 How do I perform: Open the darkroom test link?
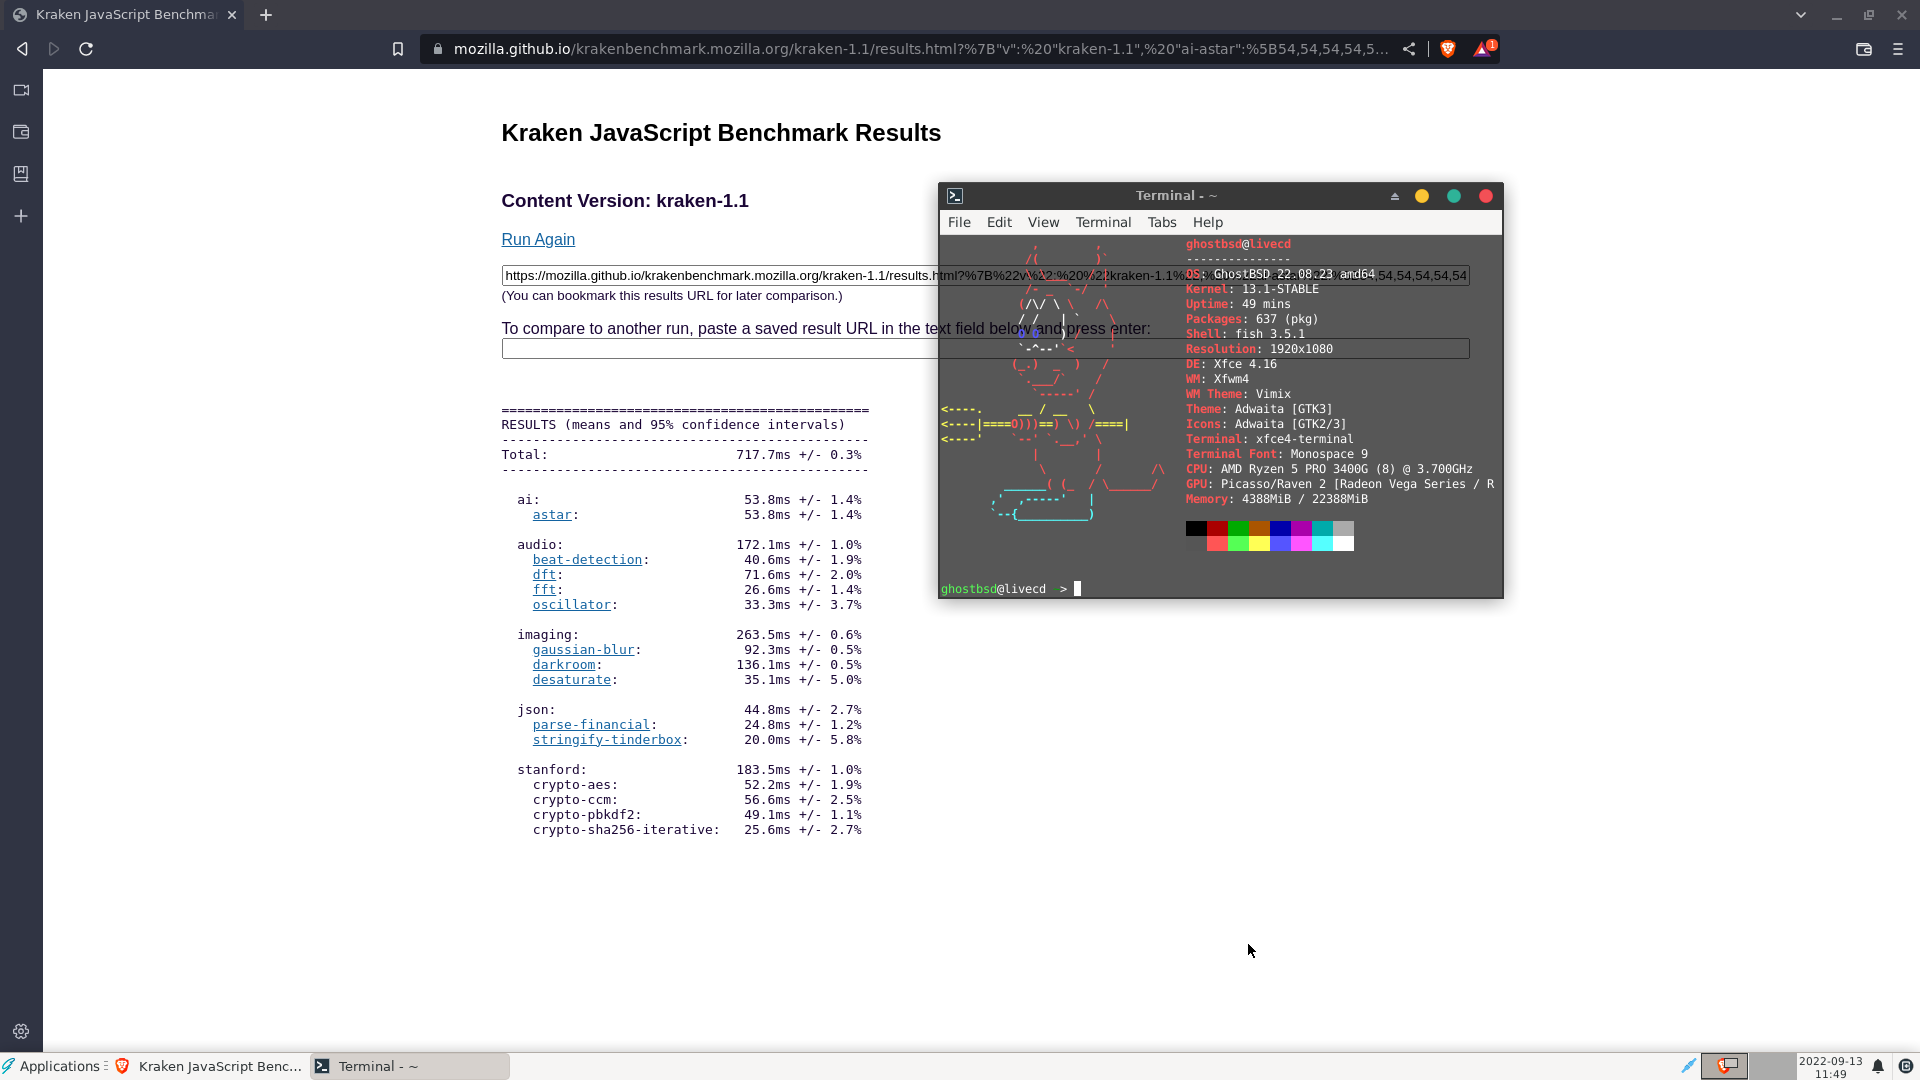[564, 665]
